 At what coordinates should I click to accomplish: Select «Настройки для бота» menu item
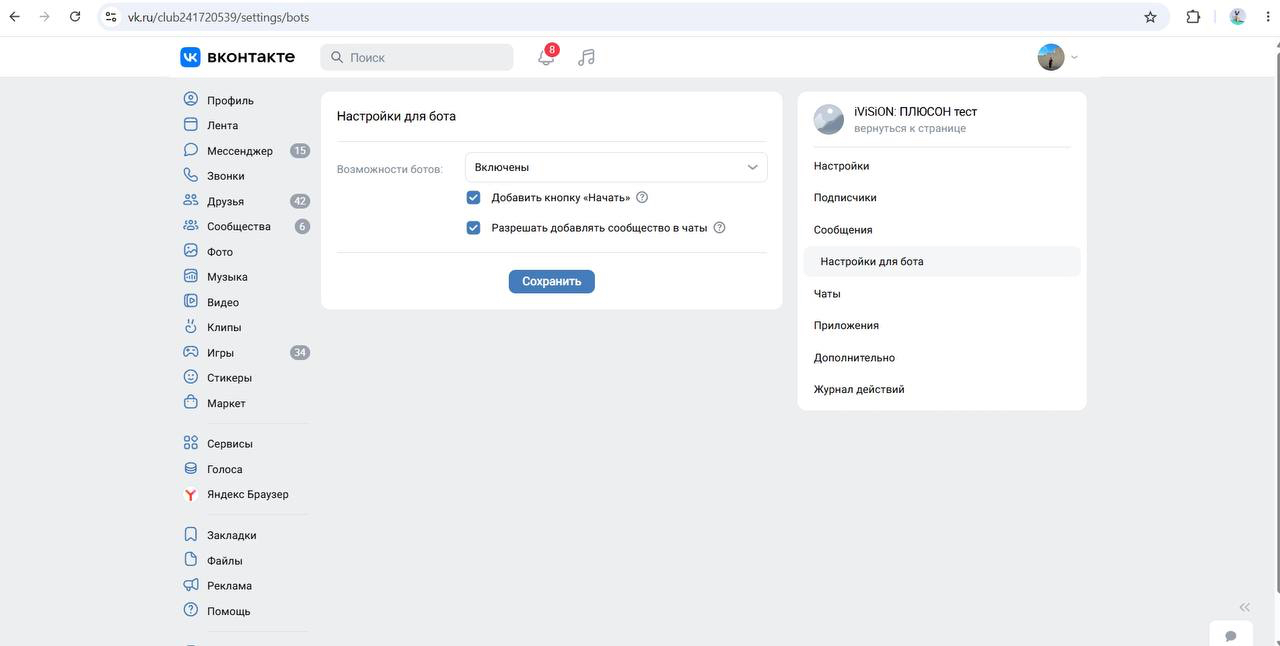click(x=942, y=261)
